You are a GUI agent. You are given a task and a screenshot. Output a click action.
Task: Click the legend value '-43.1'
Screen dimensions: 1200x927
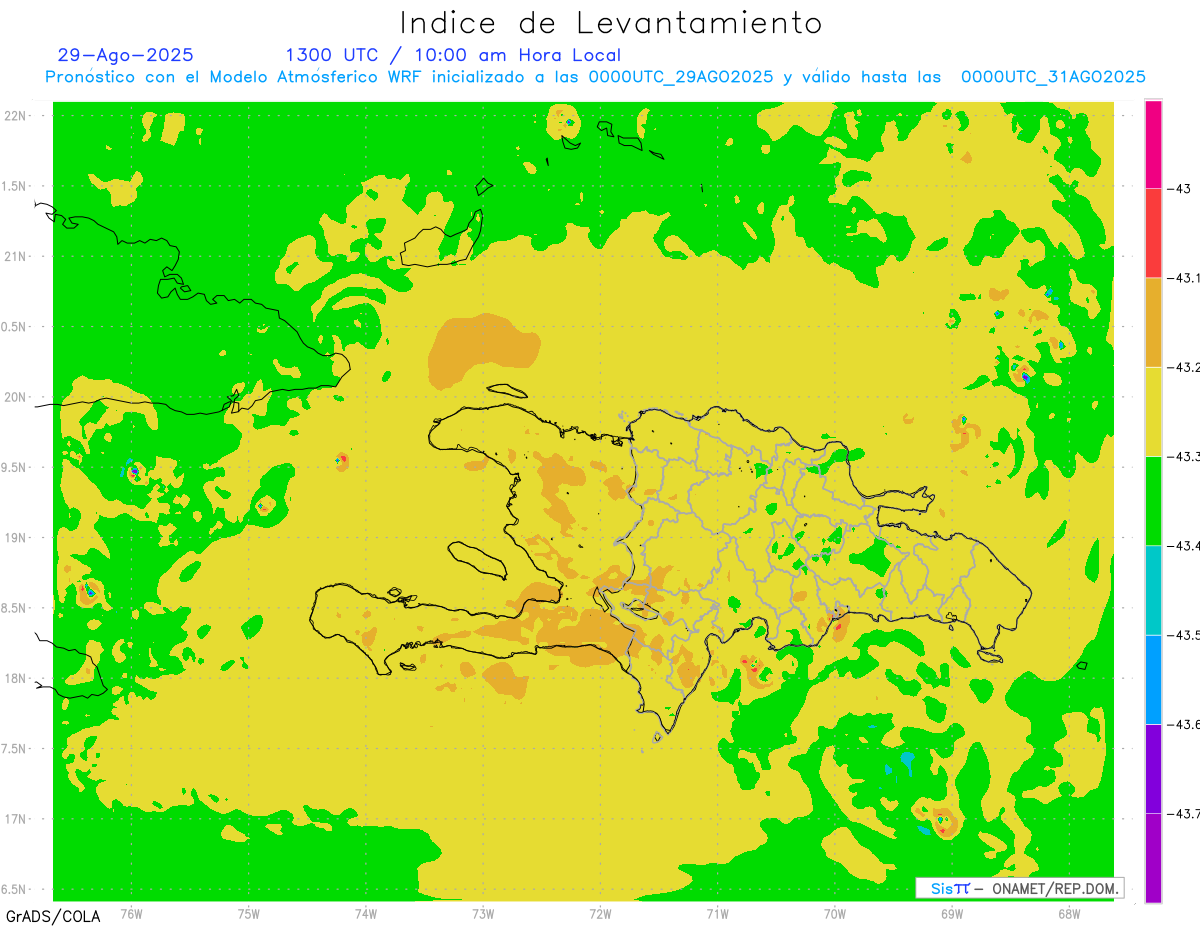1185,278
